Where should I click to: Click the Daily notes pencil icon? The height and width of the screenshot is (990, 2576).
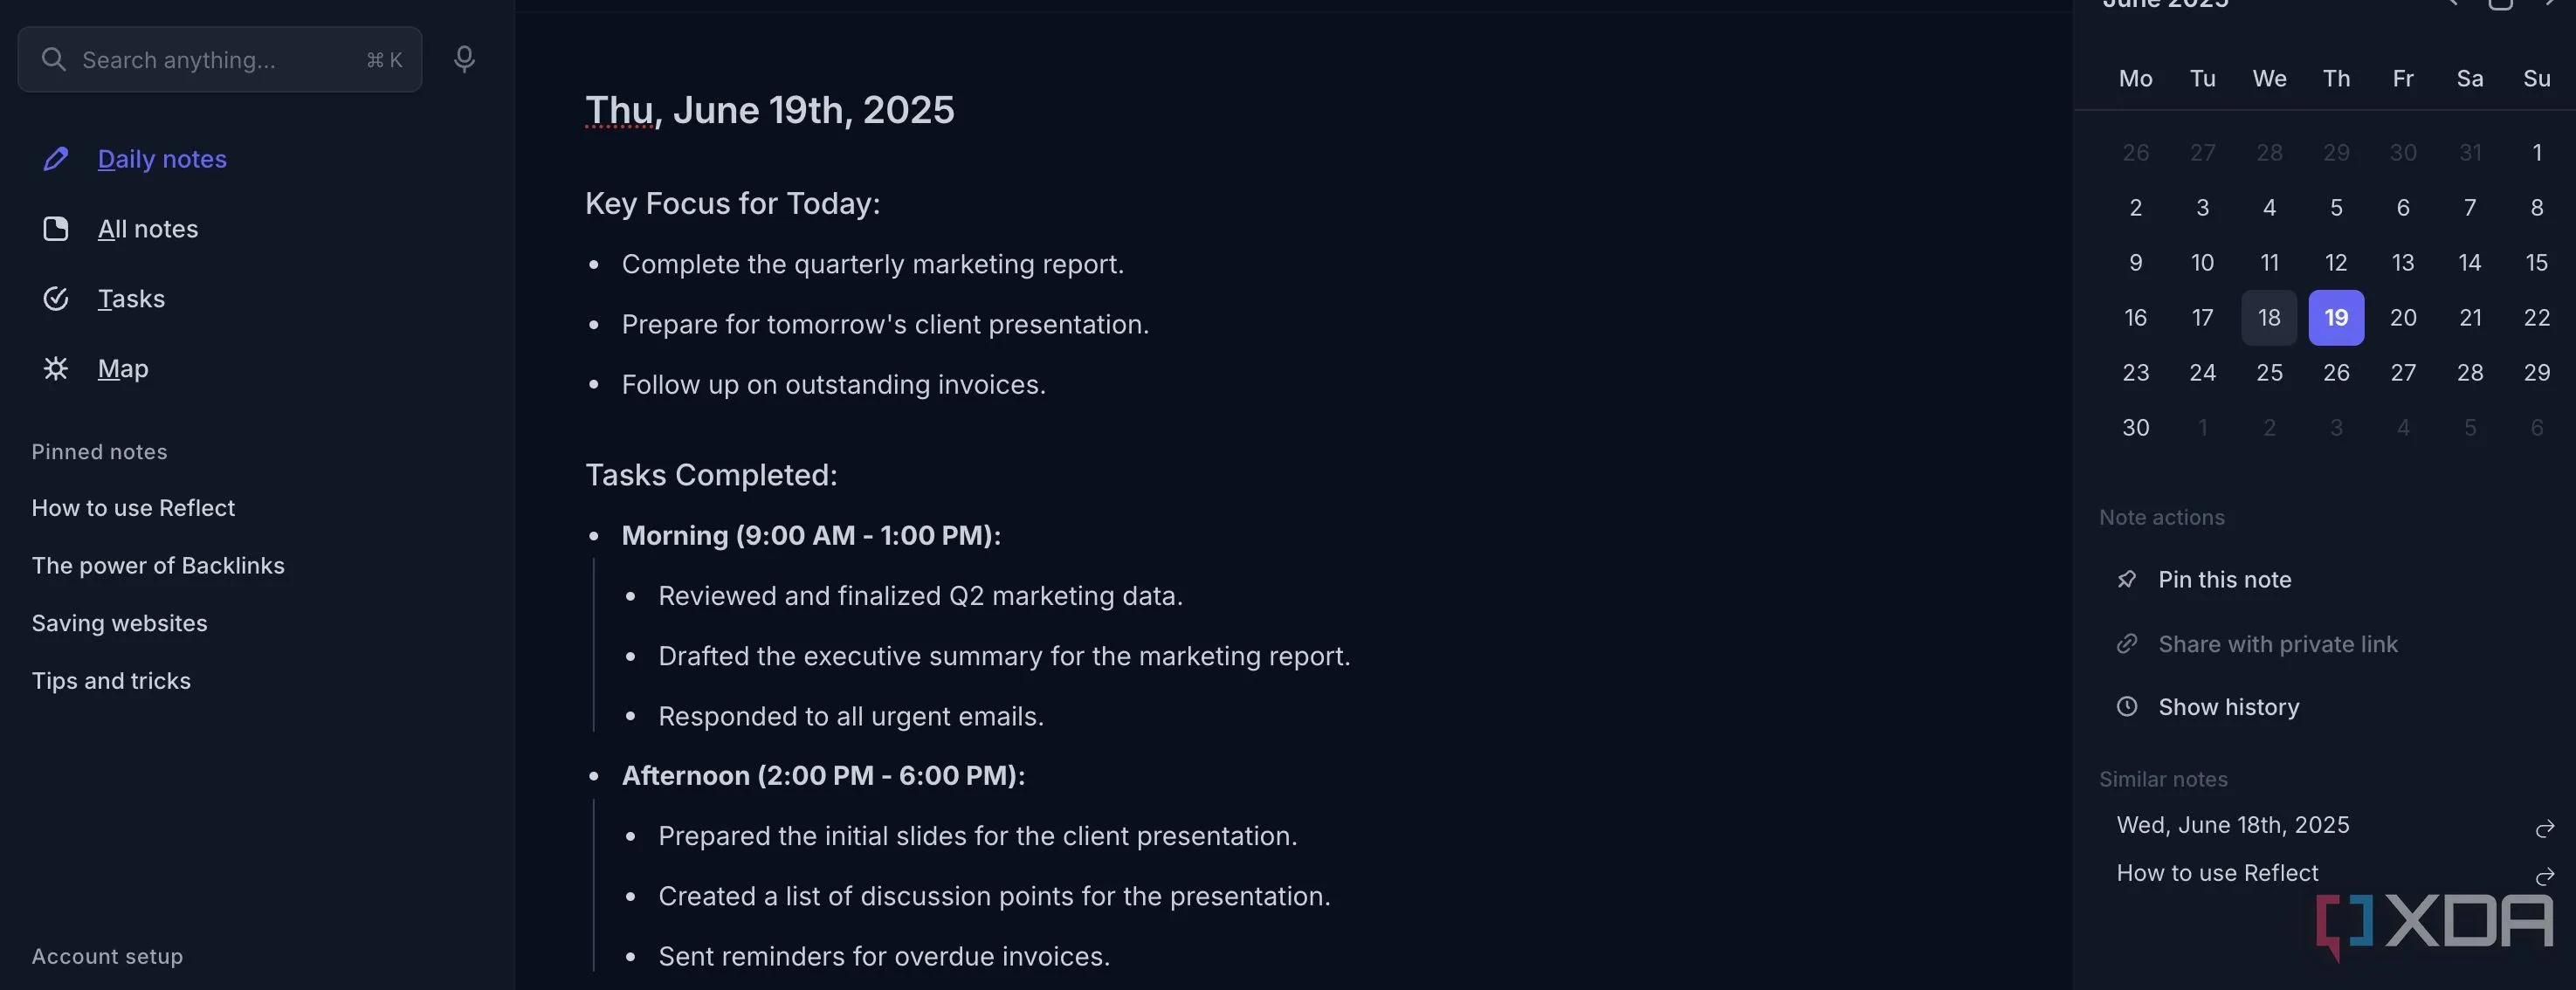point(56,159)
